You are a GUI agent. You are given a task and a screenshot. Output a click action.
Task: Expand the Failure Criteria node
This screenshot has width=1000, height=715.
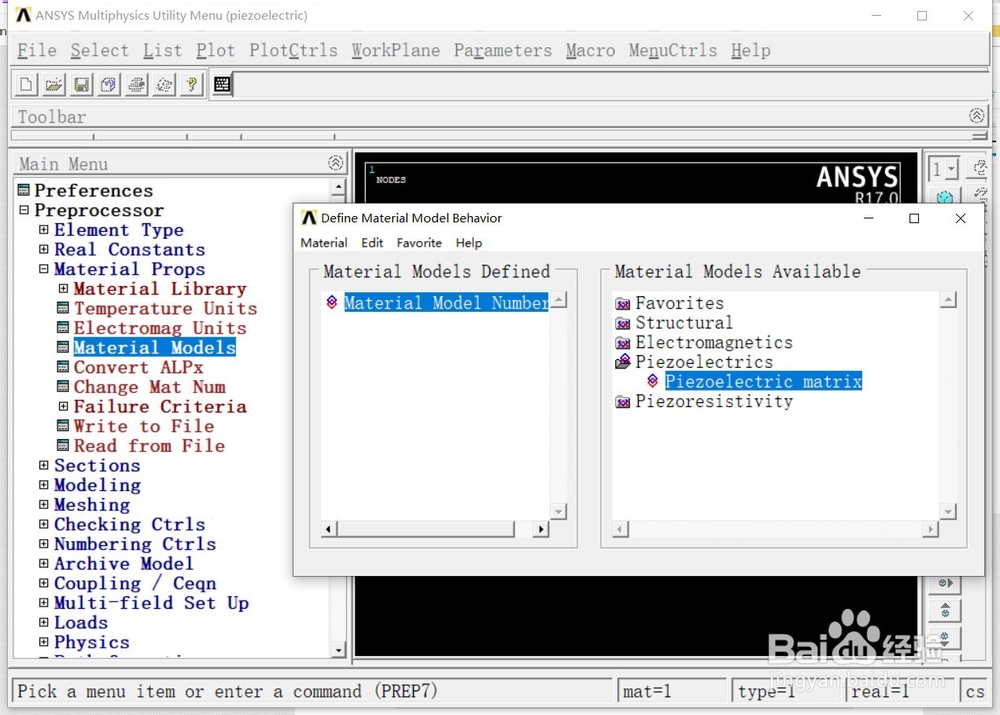[x=63, y=406]
